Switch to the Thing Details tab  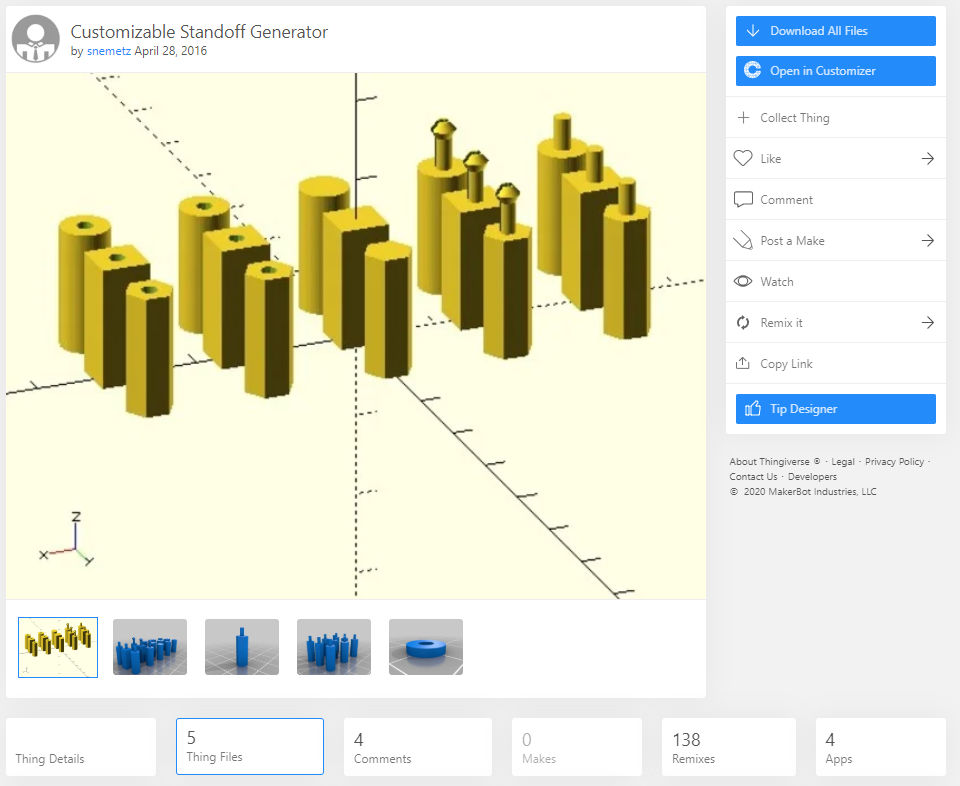[x=80, y=746]
